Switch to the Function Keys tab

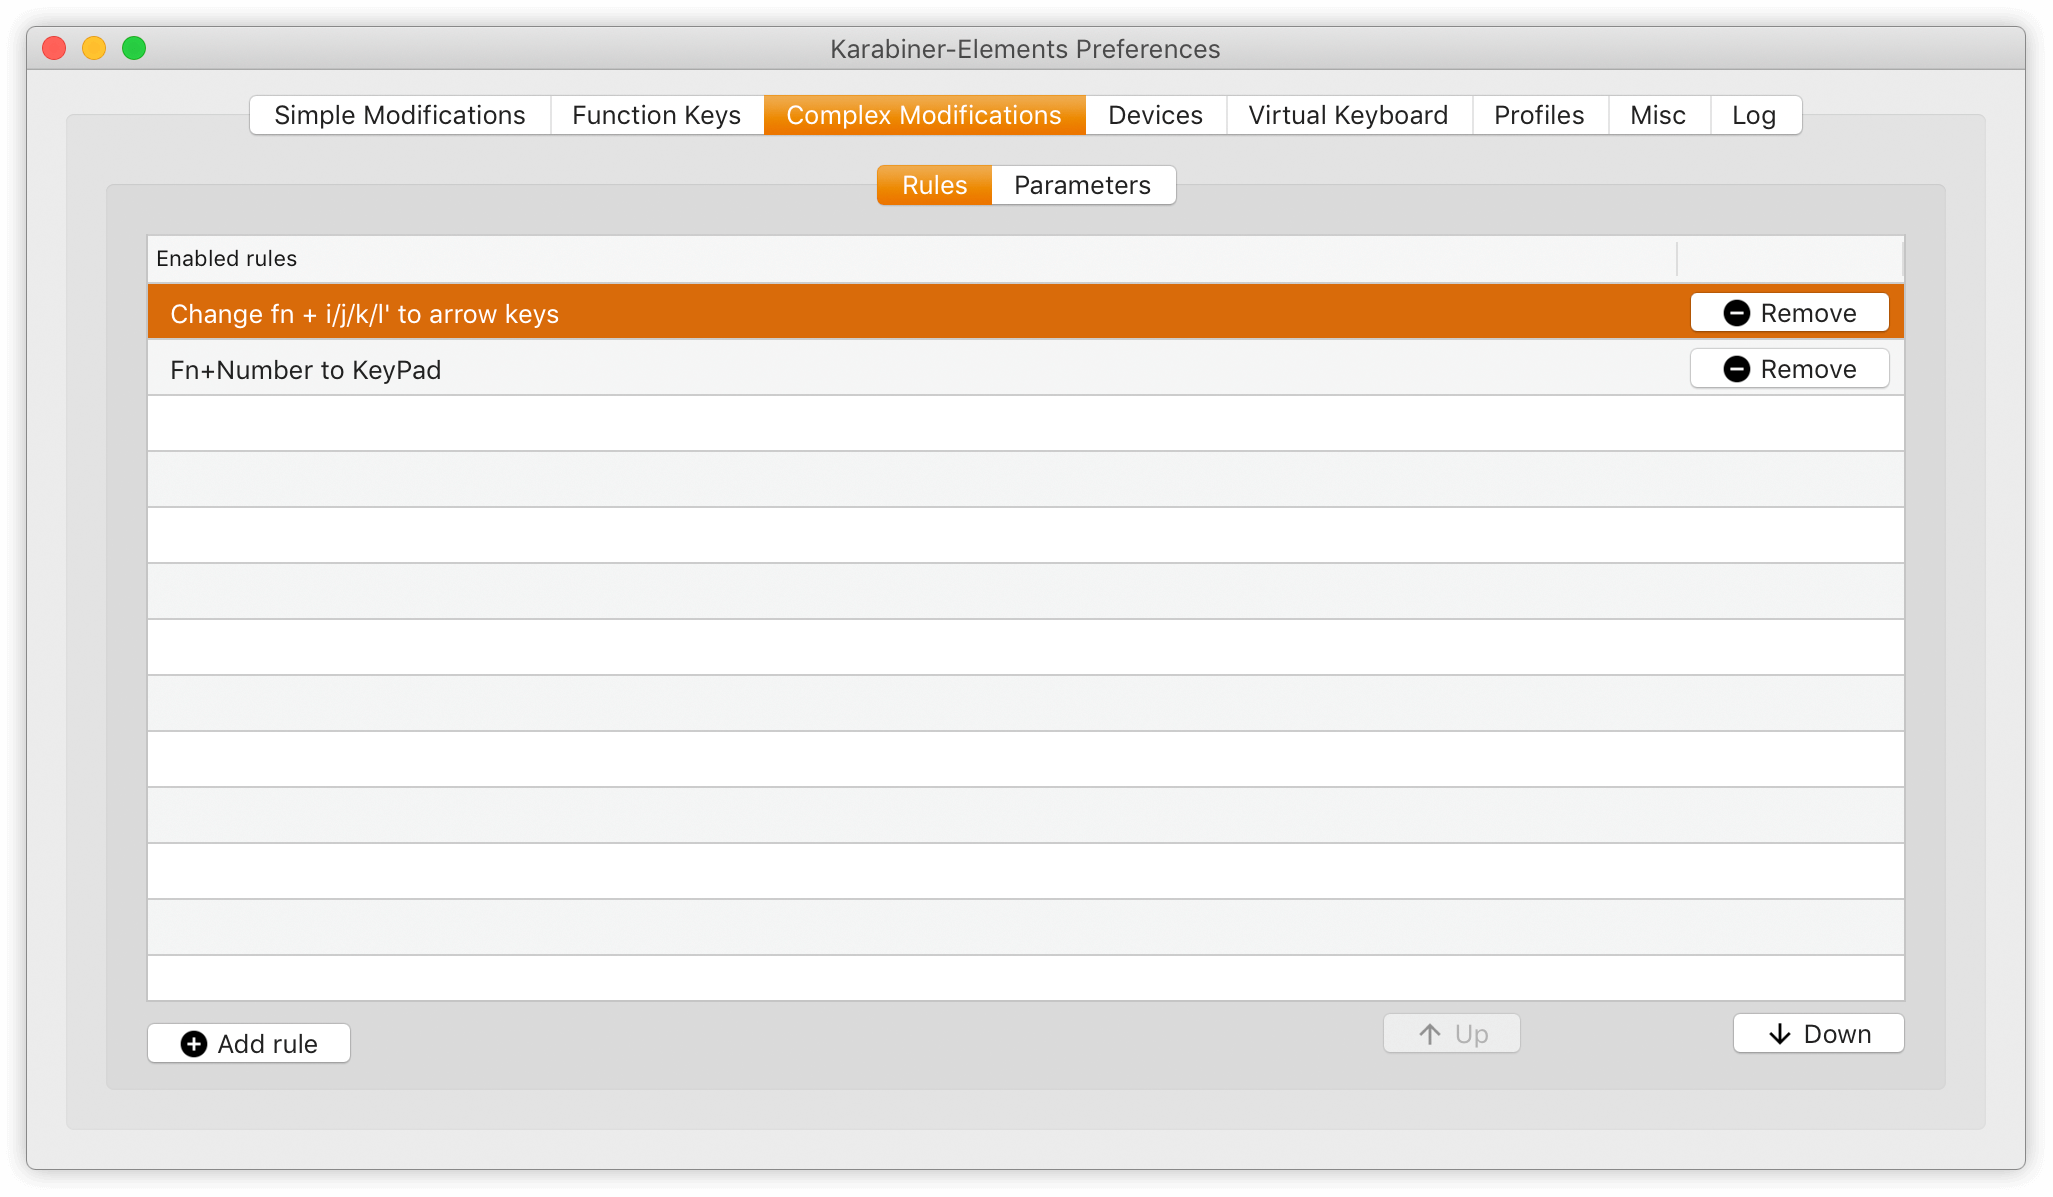(x=657, y=115)
